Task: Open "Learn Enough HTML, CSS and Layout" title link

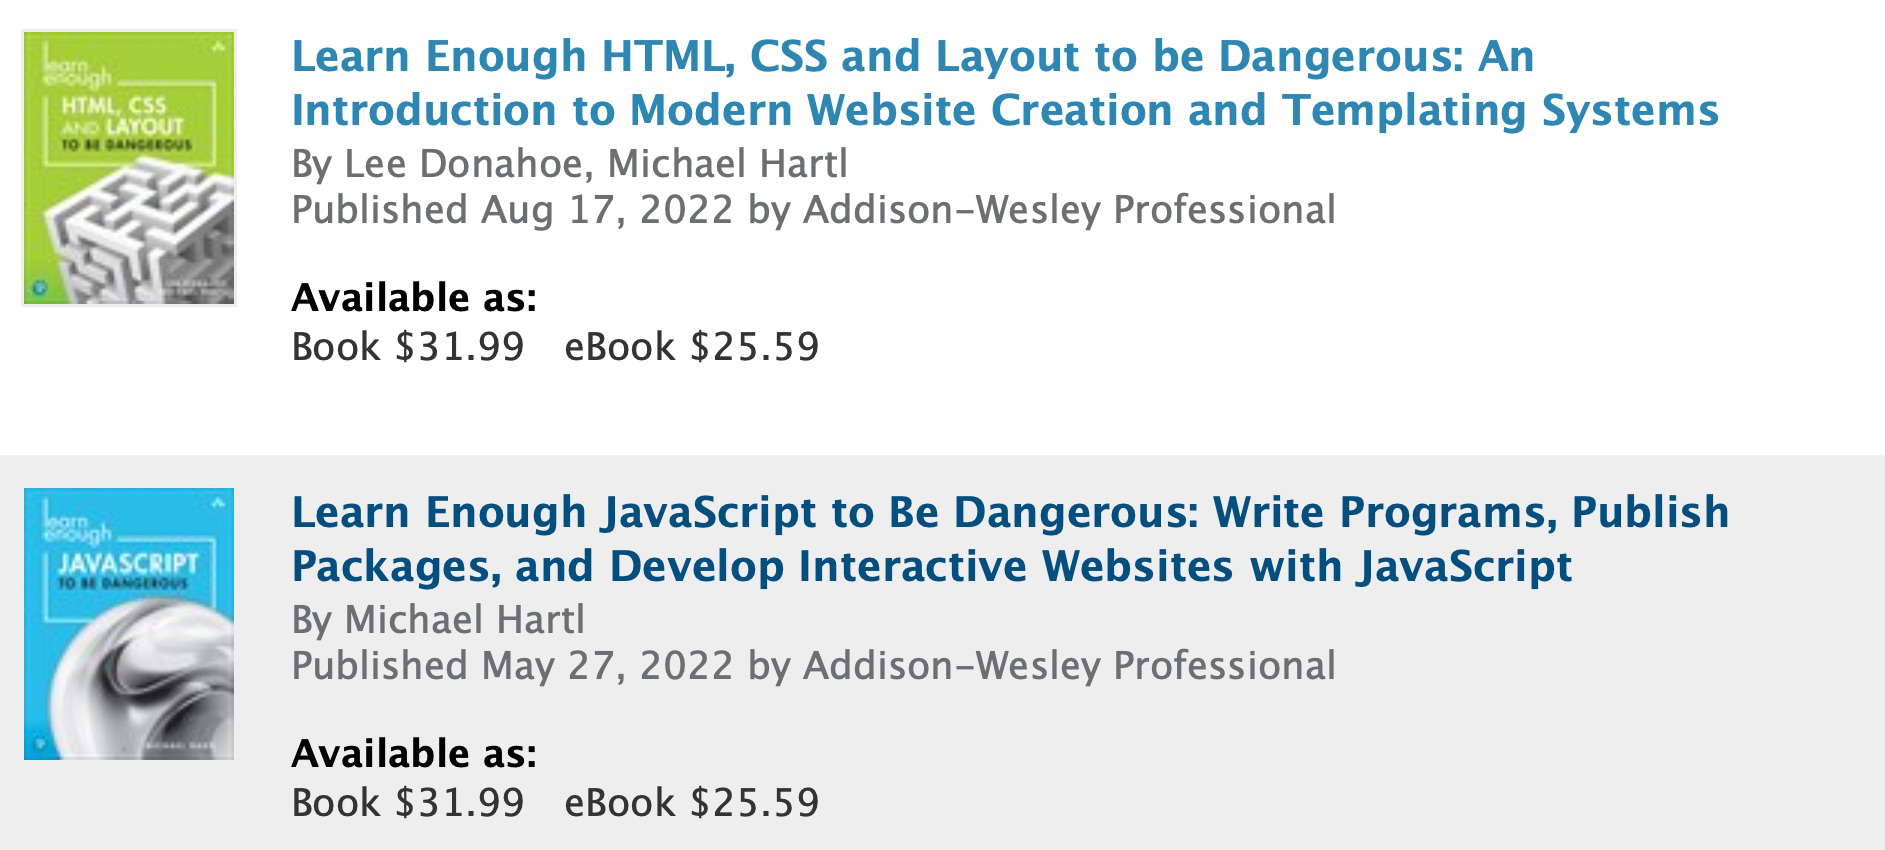Action: 1004,83
